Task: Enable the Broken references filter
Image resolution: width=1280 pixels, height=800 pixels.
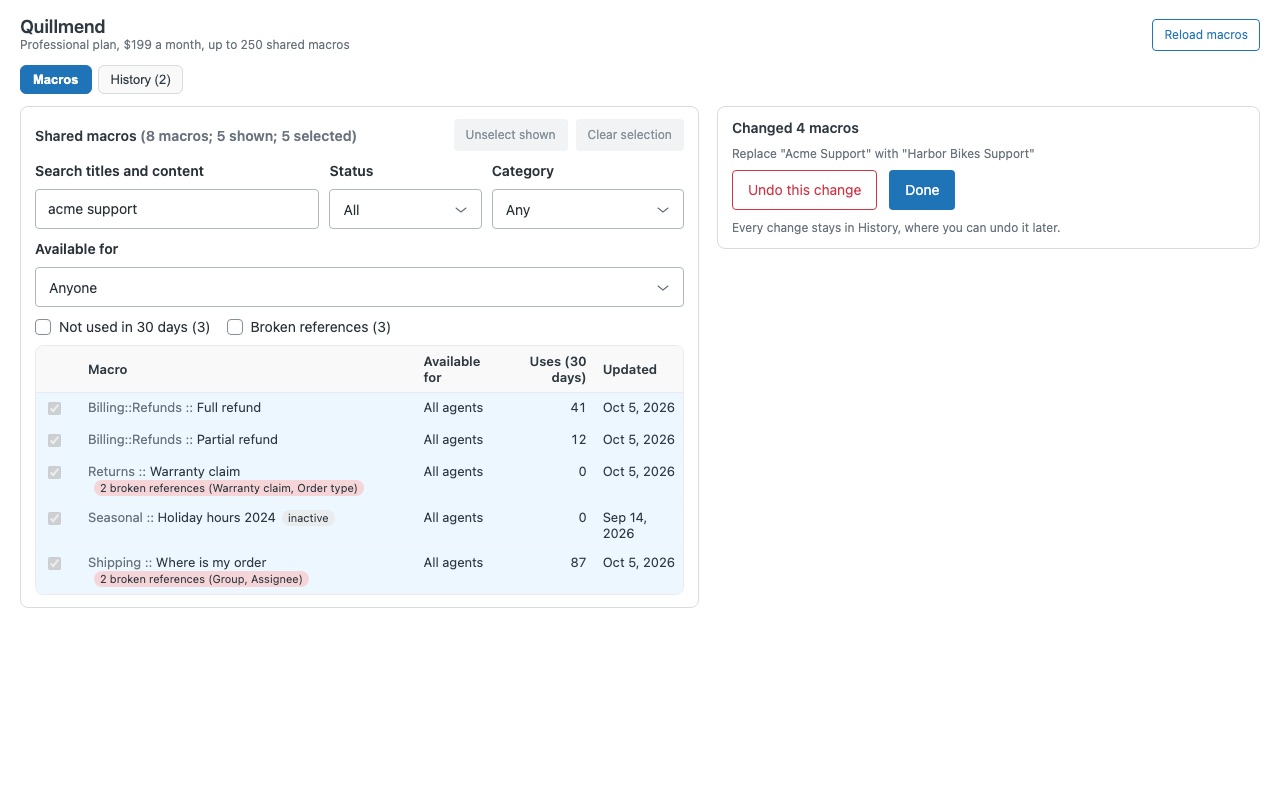Action: 235,327
